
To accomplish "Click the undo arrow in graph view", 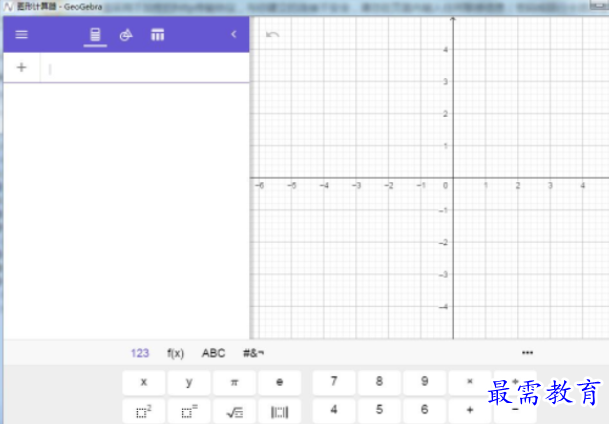I will [273, 35].
